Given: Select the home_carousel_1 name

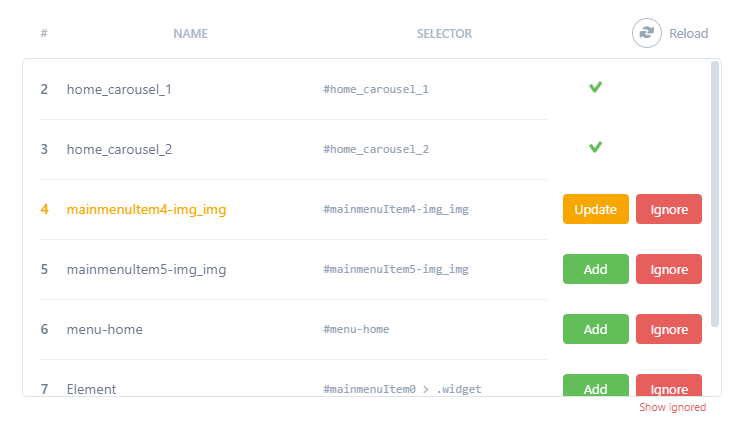Looking at the screenshot, I should click(119, 89).
